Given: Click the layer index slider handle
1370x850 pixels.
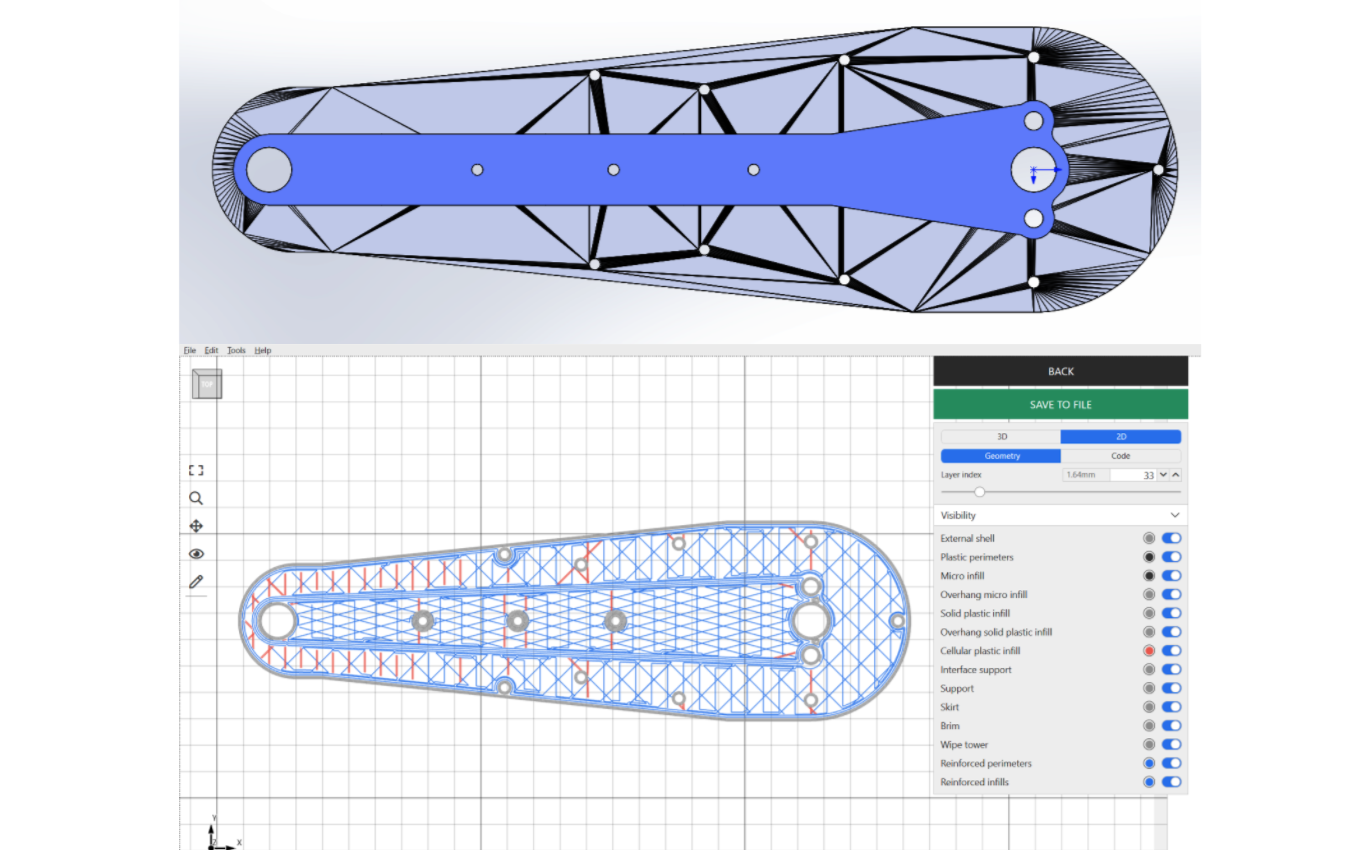Looking at the screenshot, I should pos(979,492).
